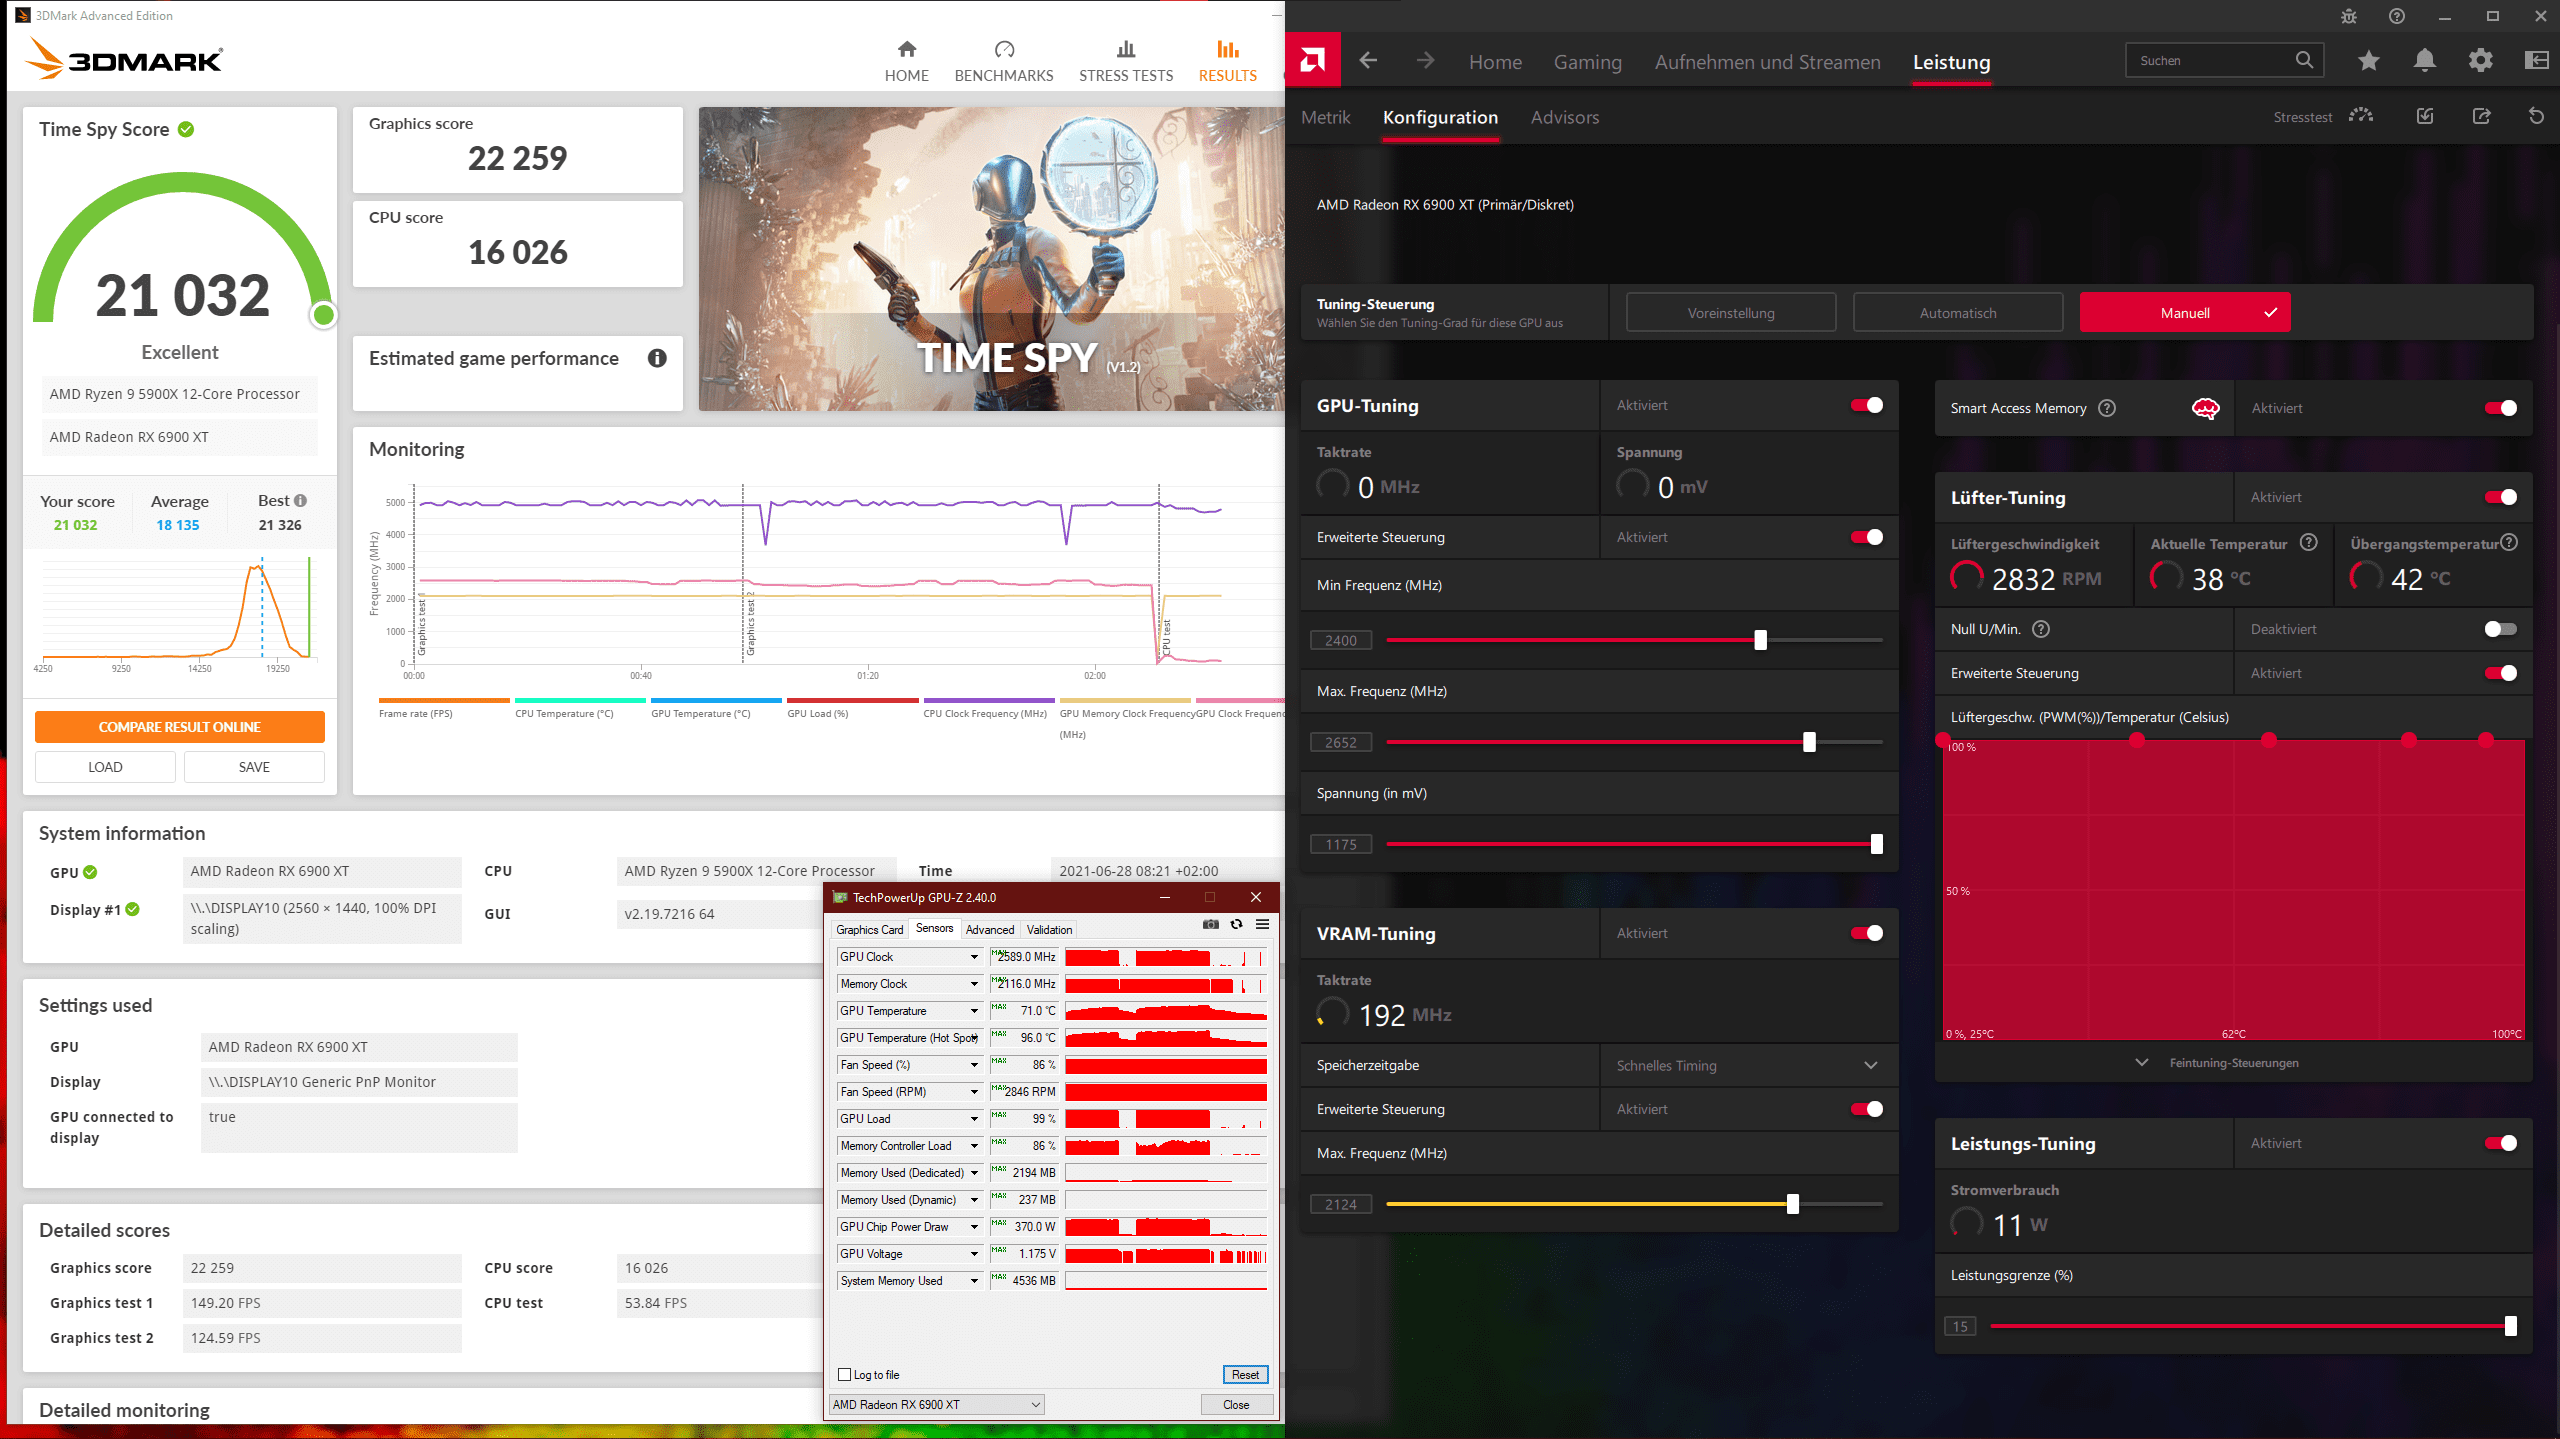Click the SAVE button in 3DMark
This screenshot has height=1439, width=2560.
[x=254, y=767]
